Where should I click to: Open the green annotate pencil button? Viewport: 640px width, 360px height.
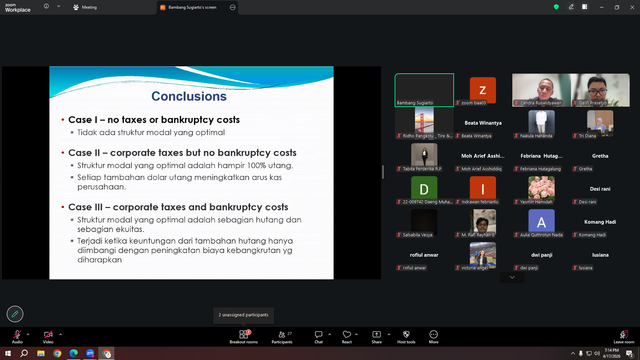(x=15, y=314)
